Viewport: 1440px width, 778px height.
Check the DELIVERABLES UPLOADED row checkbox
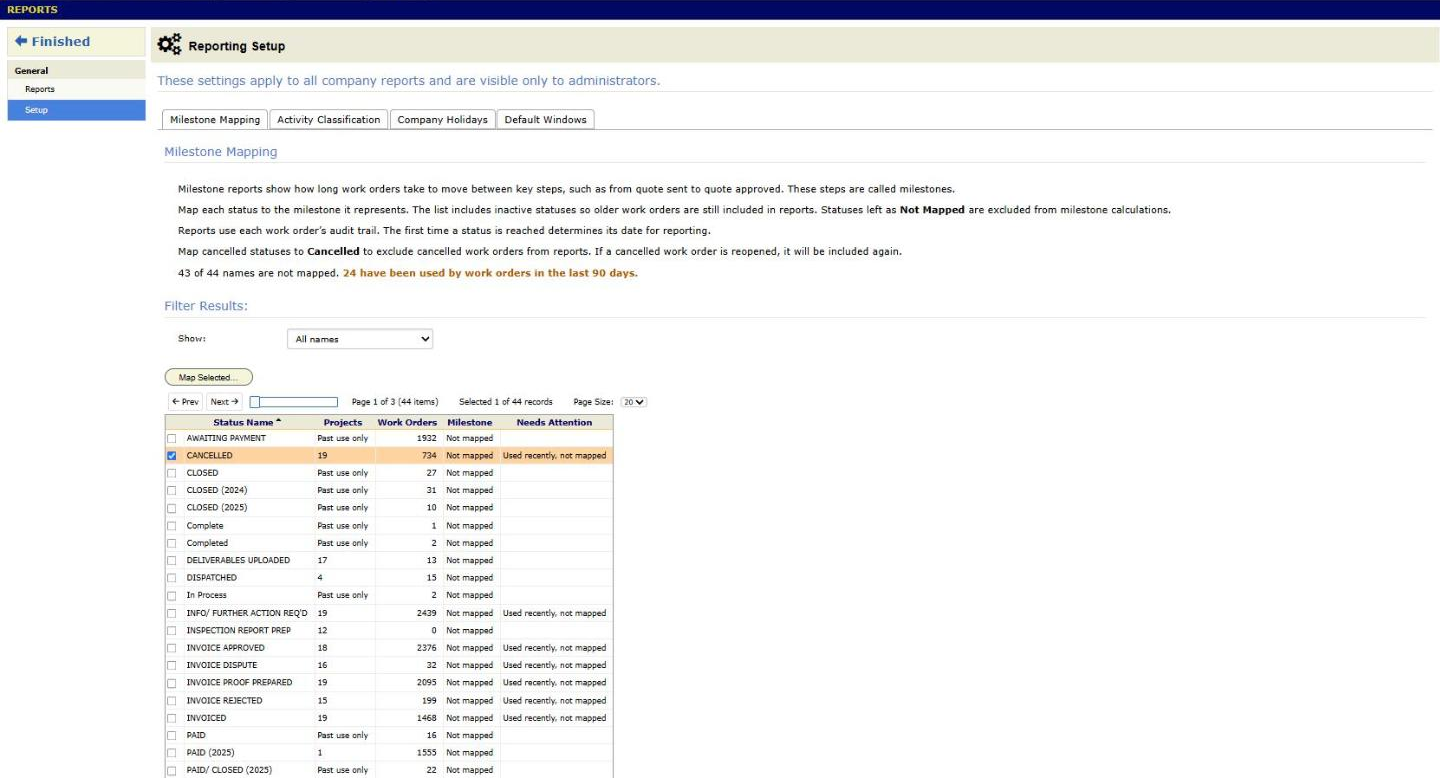[172, 561]
